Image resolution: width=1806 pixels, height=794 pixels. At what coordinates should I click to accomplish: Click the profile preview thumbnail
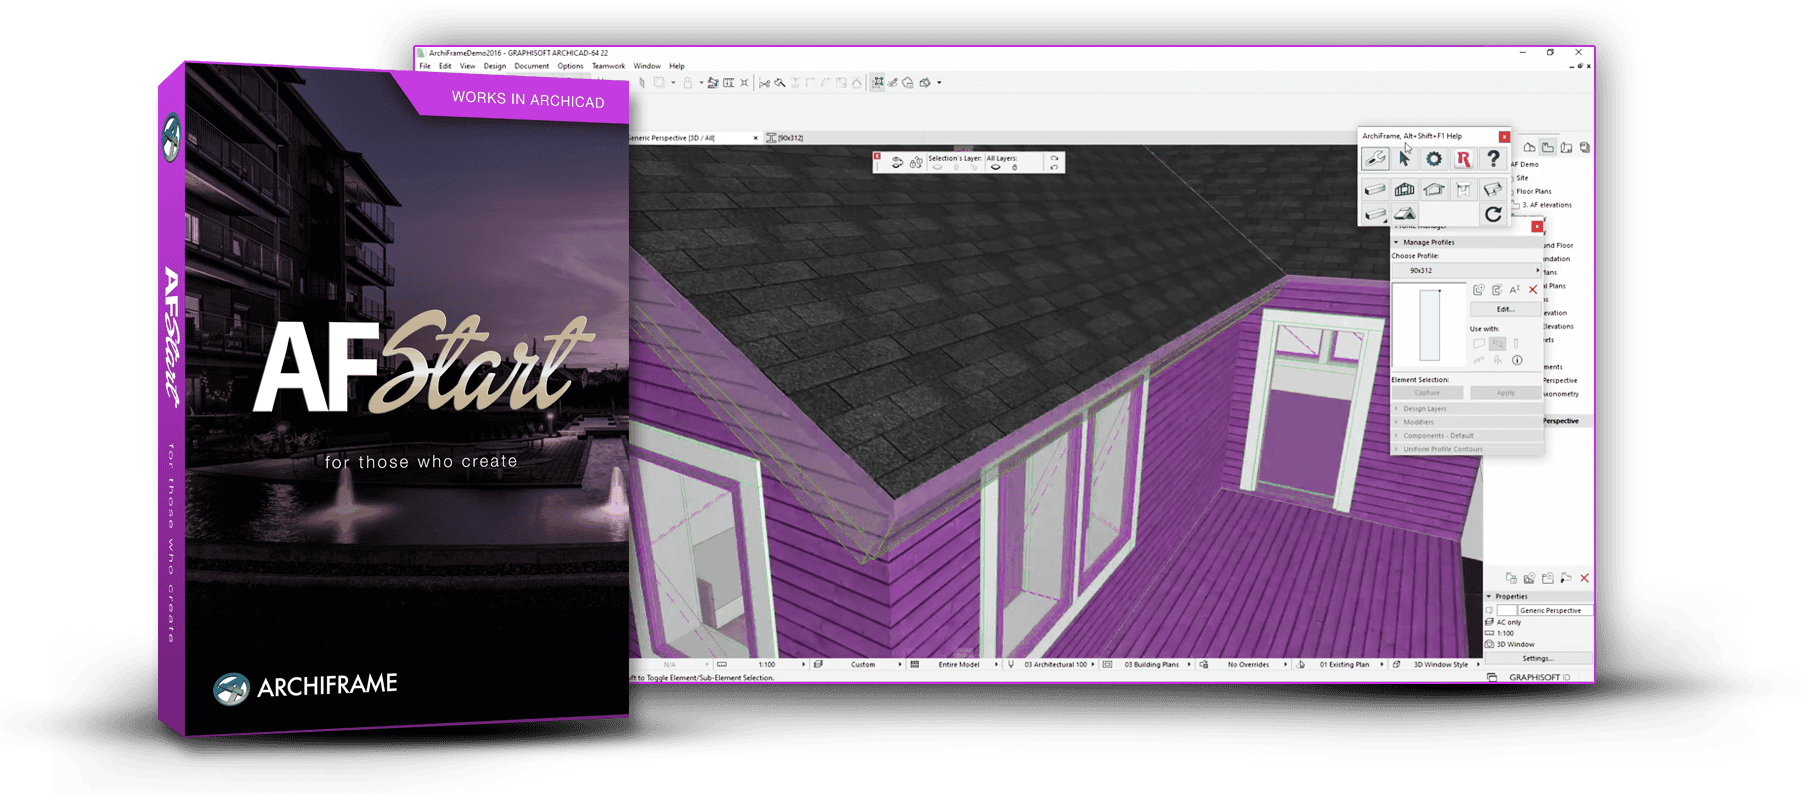(1429, 325)
